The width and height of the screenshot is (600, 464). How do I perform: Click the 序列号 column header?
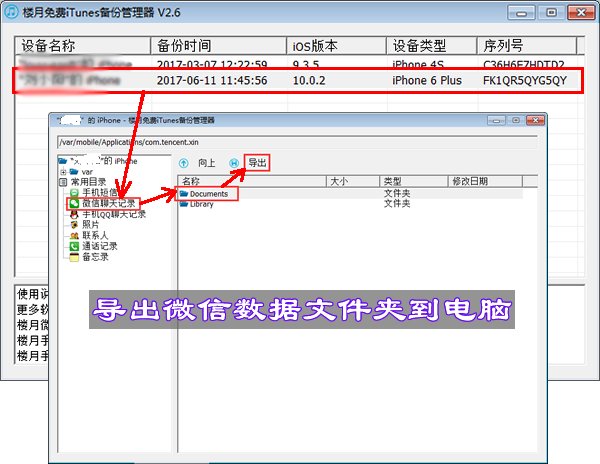527,46
